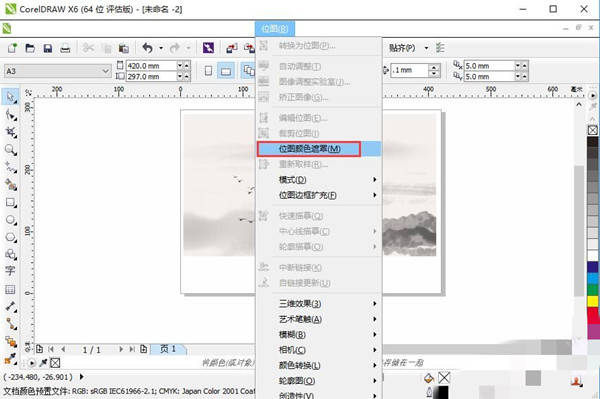This screenshot has width=600, height=399.
Task: Go to the next page arrow
Action: (121, 349)
